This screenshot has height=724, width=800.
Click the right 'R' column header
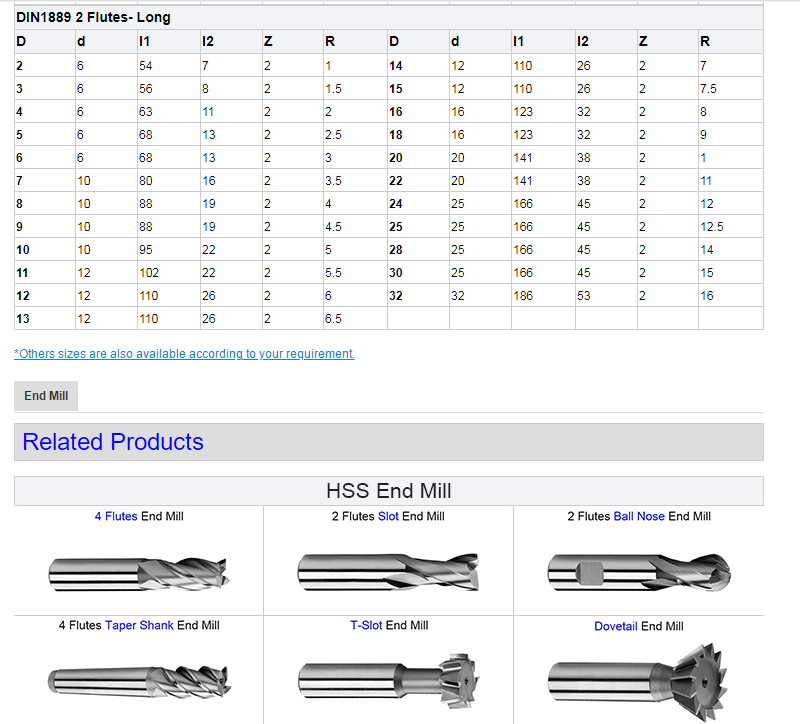click(x=731, y=41)
